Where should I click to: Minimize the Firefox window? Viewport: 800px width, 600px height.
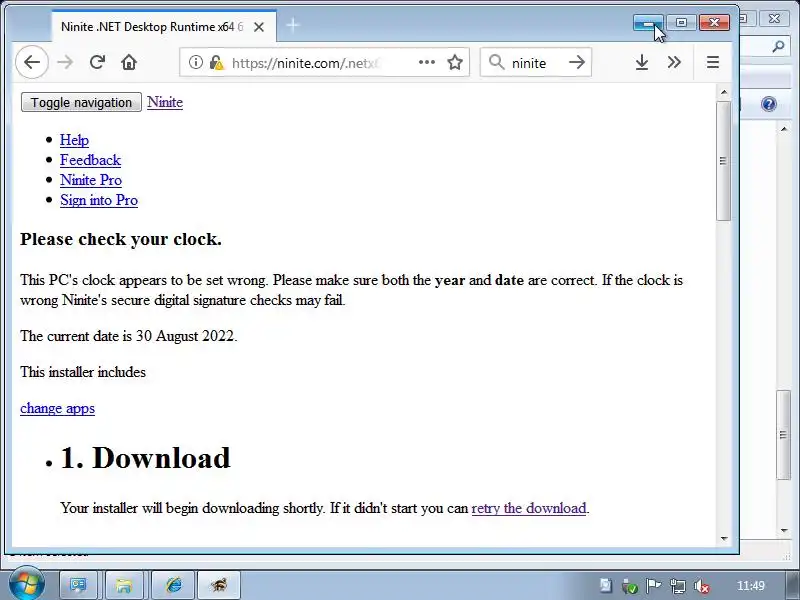click(x=648, y=23)
